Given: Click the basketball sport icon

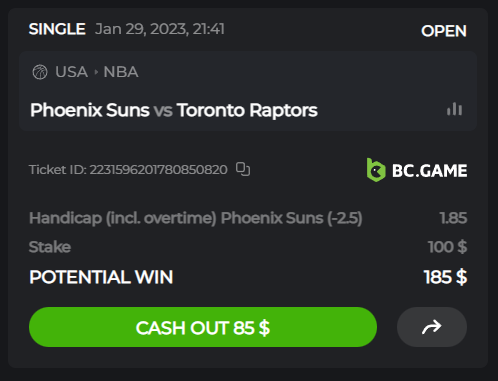Looking at the screenshot, I should tap(40, 72).
